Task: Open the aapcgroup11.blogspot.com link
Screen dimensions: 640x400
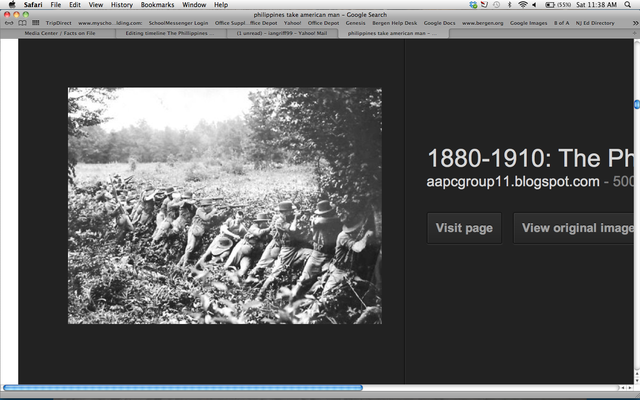Action: [513, 181]
